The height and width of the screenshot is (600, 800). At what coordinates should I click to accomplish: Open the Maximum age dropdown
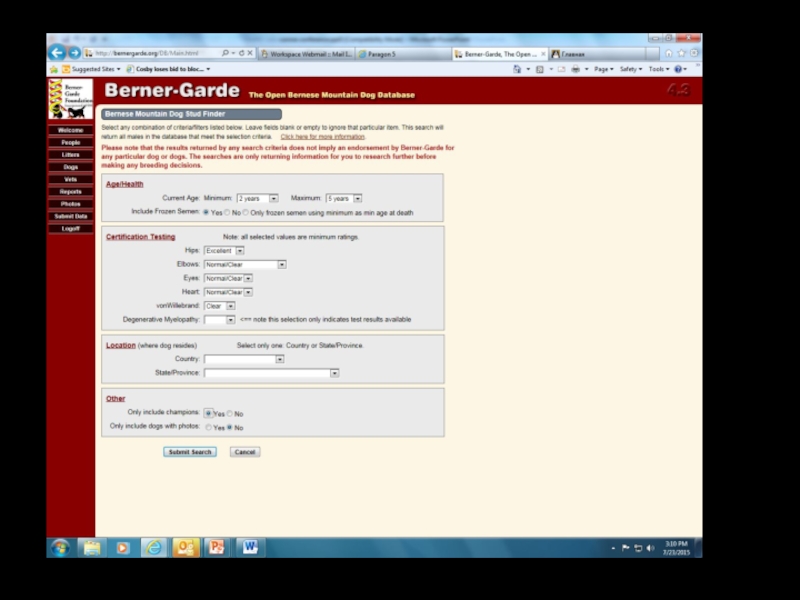344,198
